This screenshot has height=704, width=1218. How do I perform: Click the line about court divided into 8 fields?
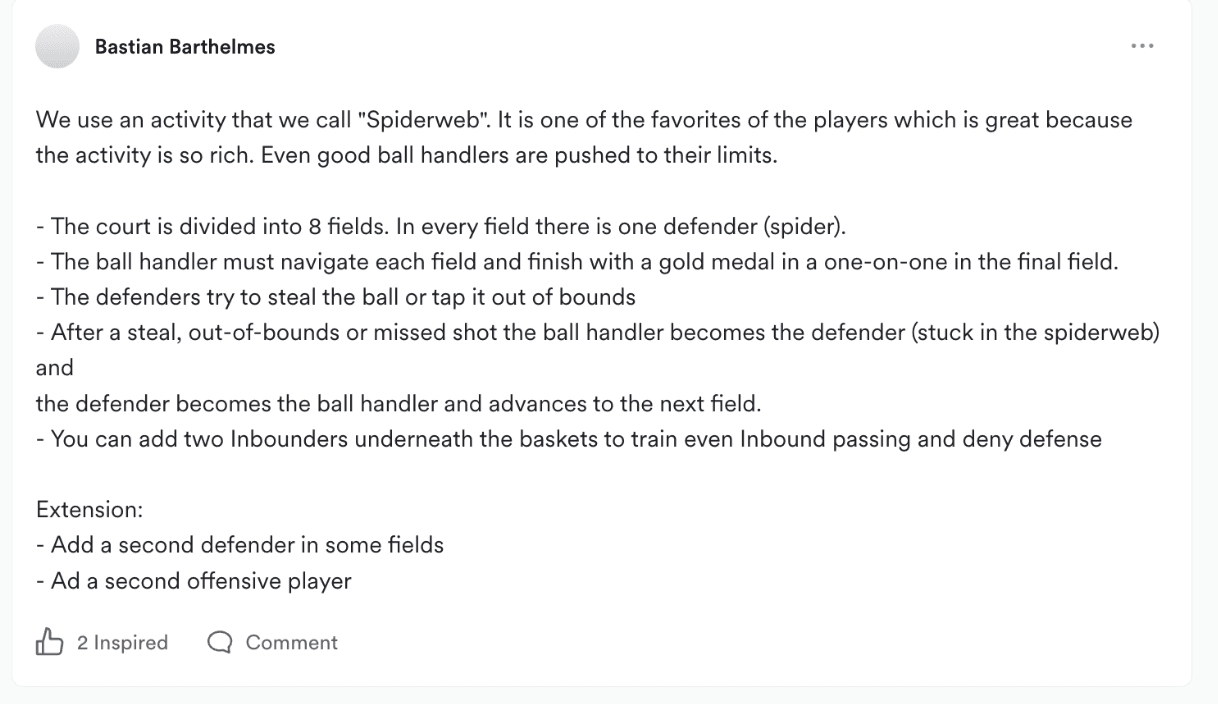click(x=441, y=225)
